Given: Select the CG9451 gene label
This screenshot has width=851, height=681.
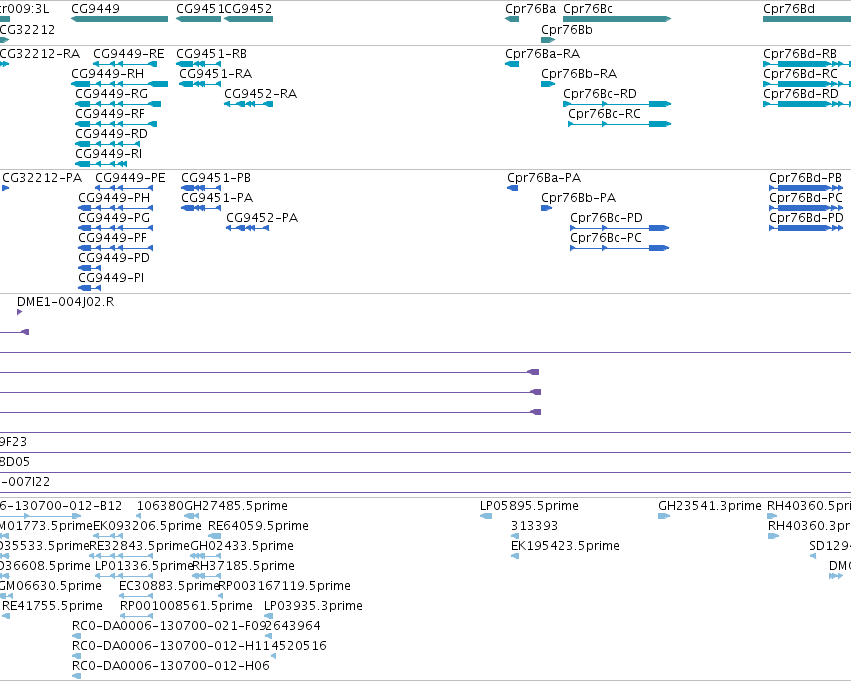Looking at the screenshot, I should pyautogui.click(x=200, y=9).
